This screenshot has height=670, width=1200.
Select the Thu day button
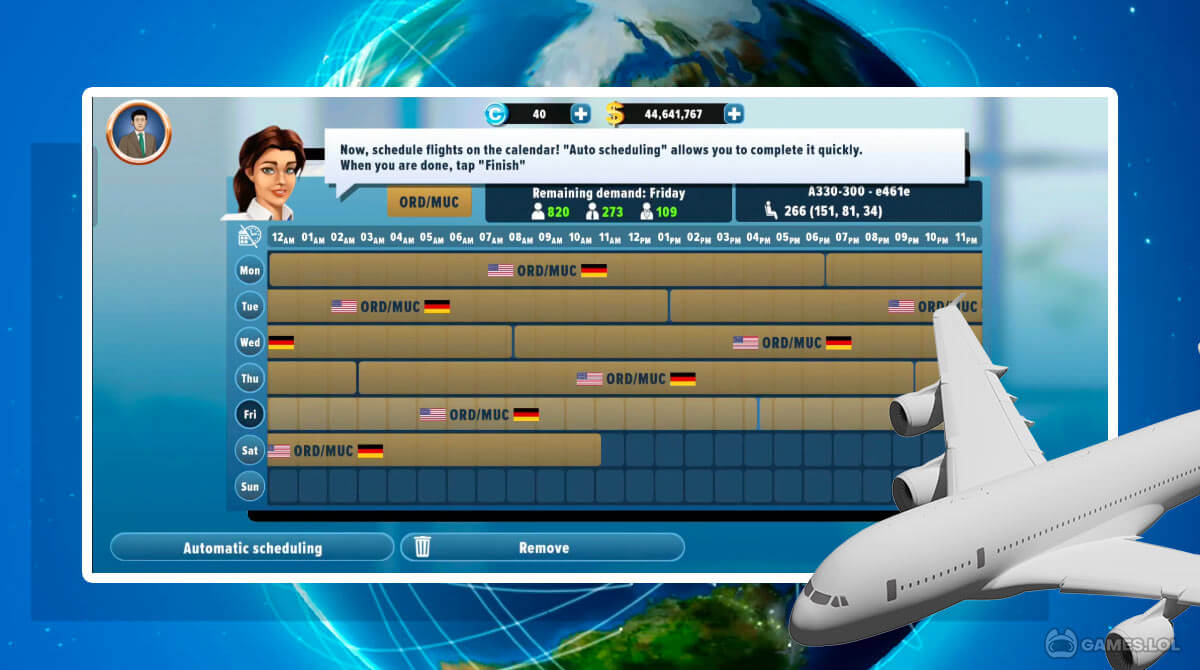coord(250,378)
